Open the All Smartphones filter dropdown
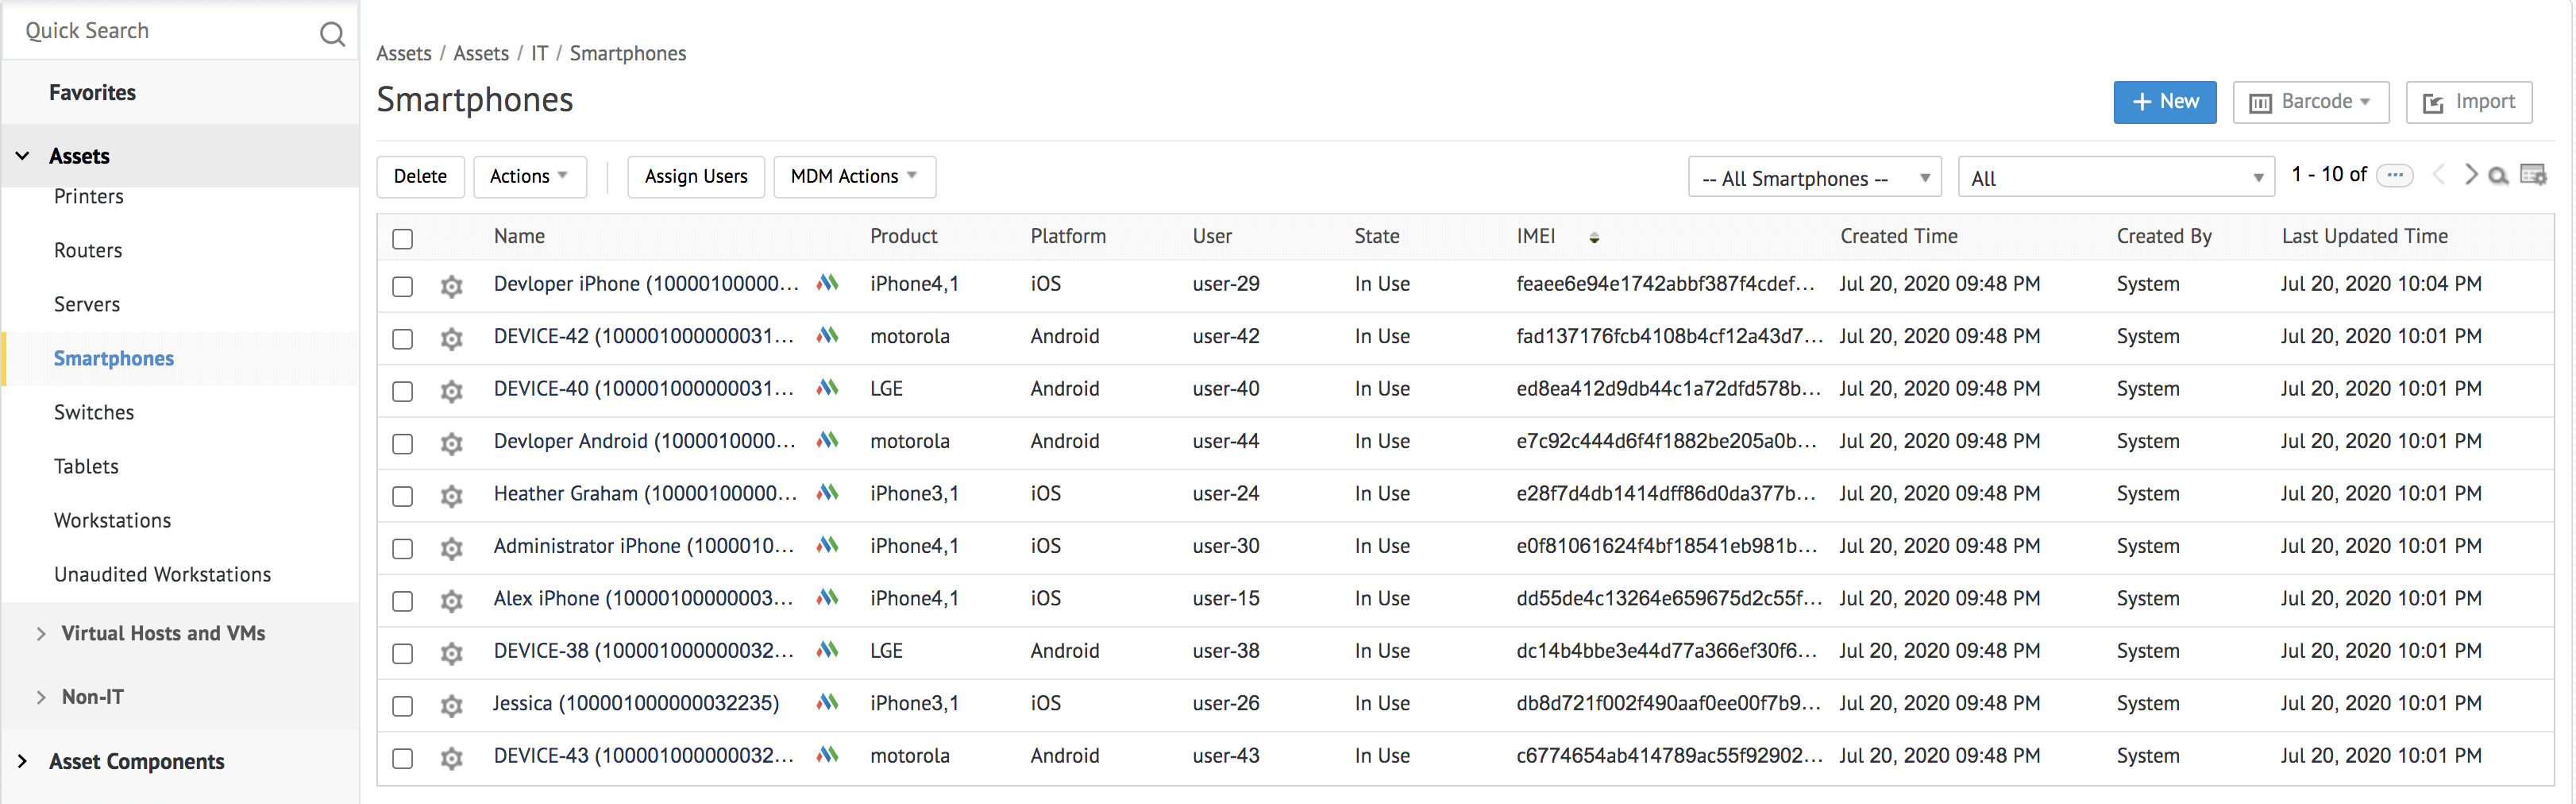Image resolution: width=2576 pixels, height=804 pixels. tap(1814, 178)
